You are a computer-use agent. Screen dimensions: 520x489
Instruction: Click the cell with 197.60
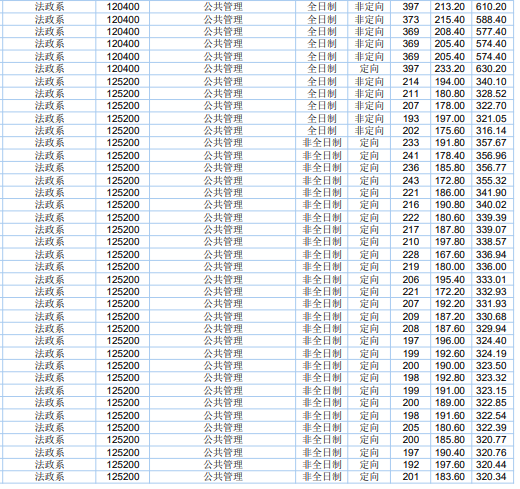point(450,464)
